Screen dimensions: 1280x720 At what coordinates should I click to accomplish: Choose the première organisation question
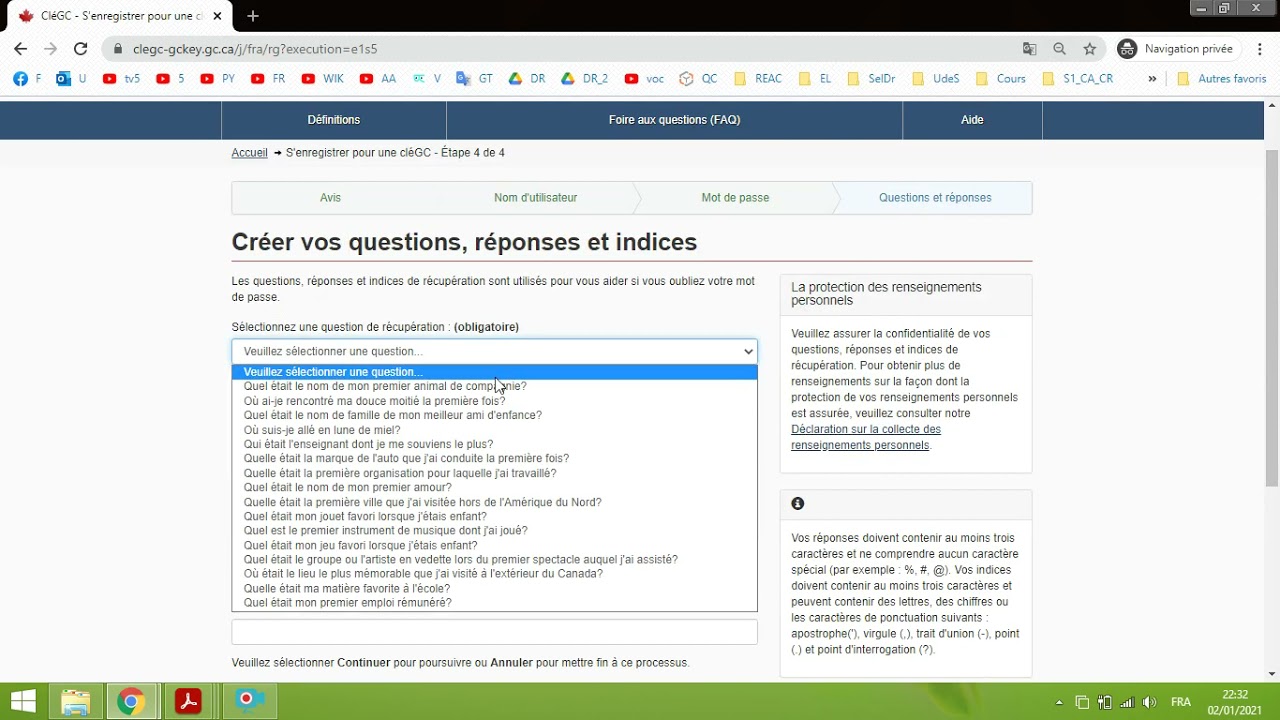tap(494, 473)
